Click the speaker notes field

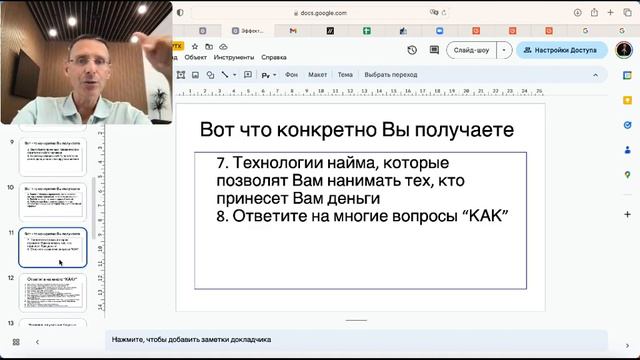(356, 340)
